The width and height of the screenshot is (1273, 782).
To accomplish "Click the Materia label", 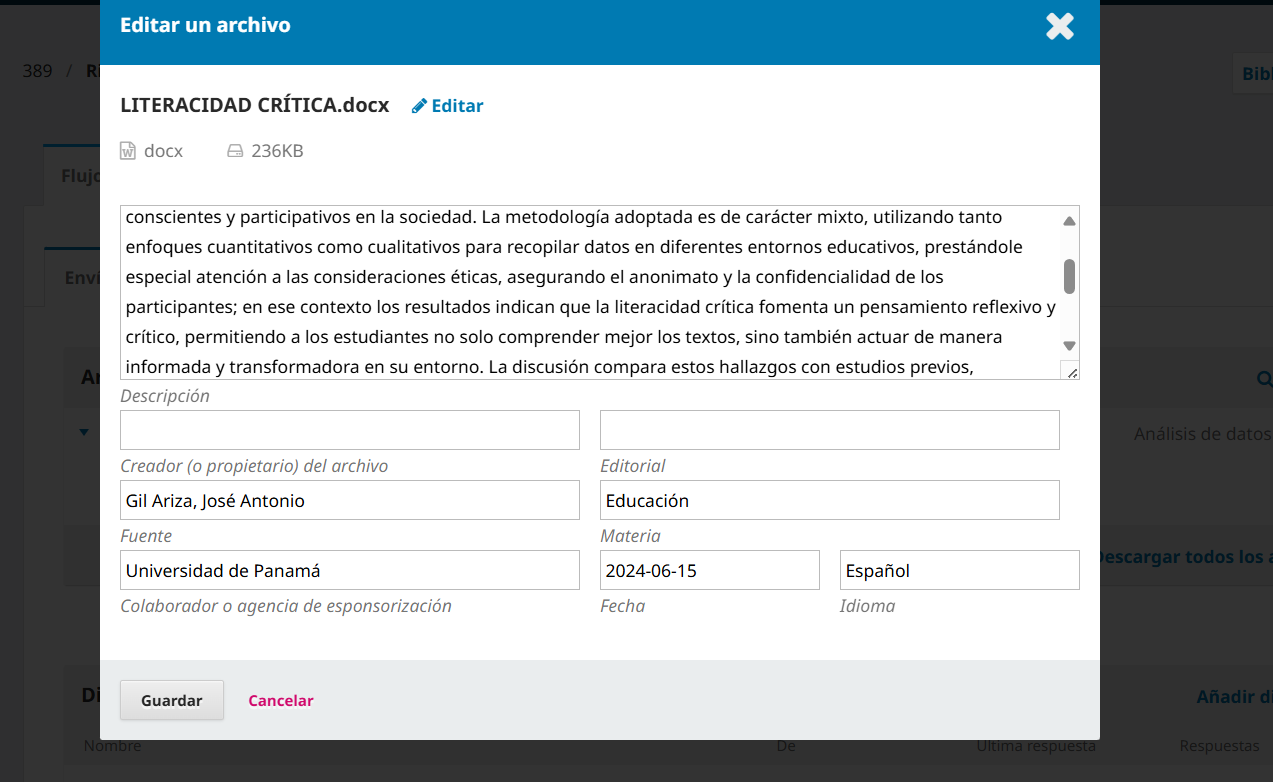I will point(630,536).
